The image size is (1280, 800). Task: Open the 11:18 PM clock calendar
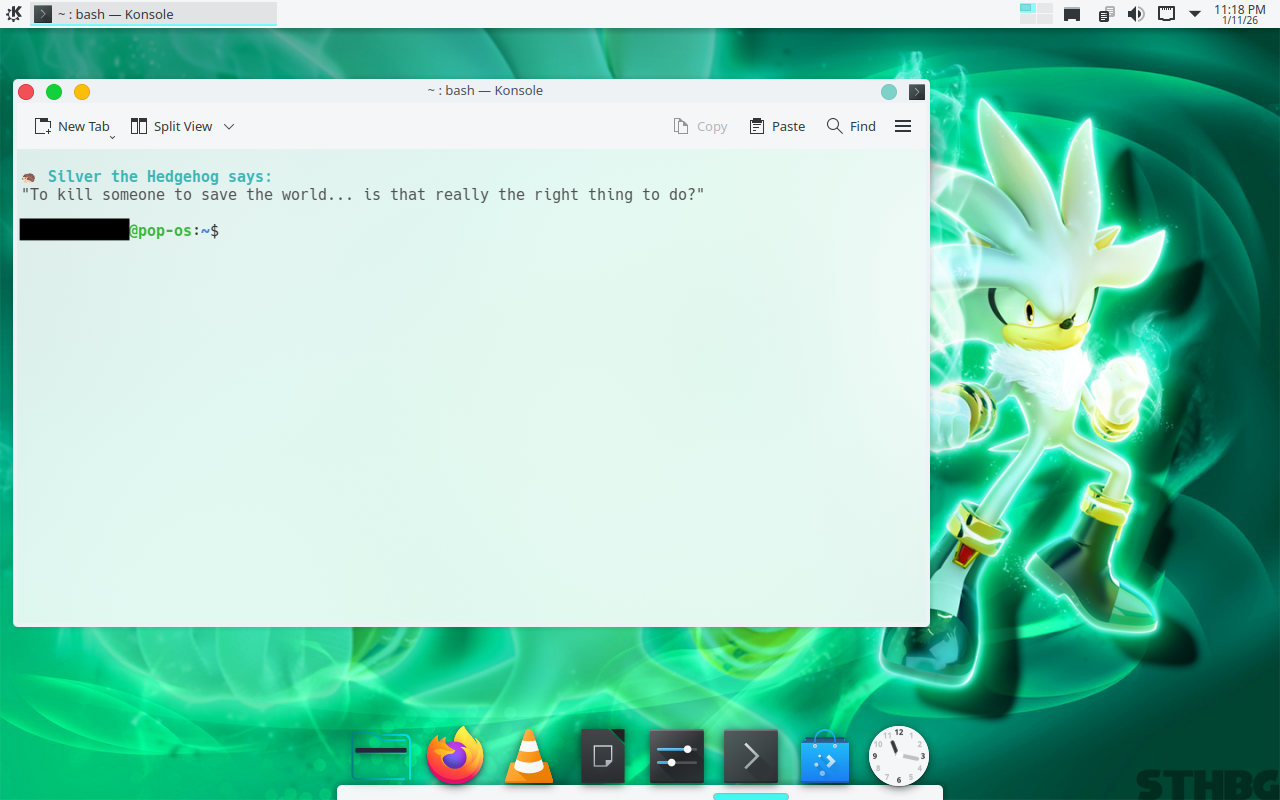click(x=1240, y=14)
